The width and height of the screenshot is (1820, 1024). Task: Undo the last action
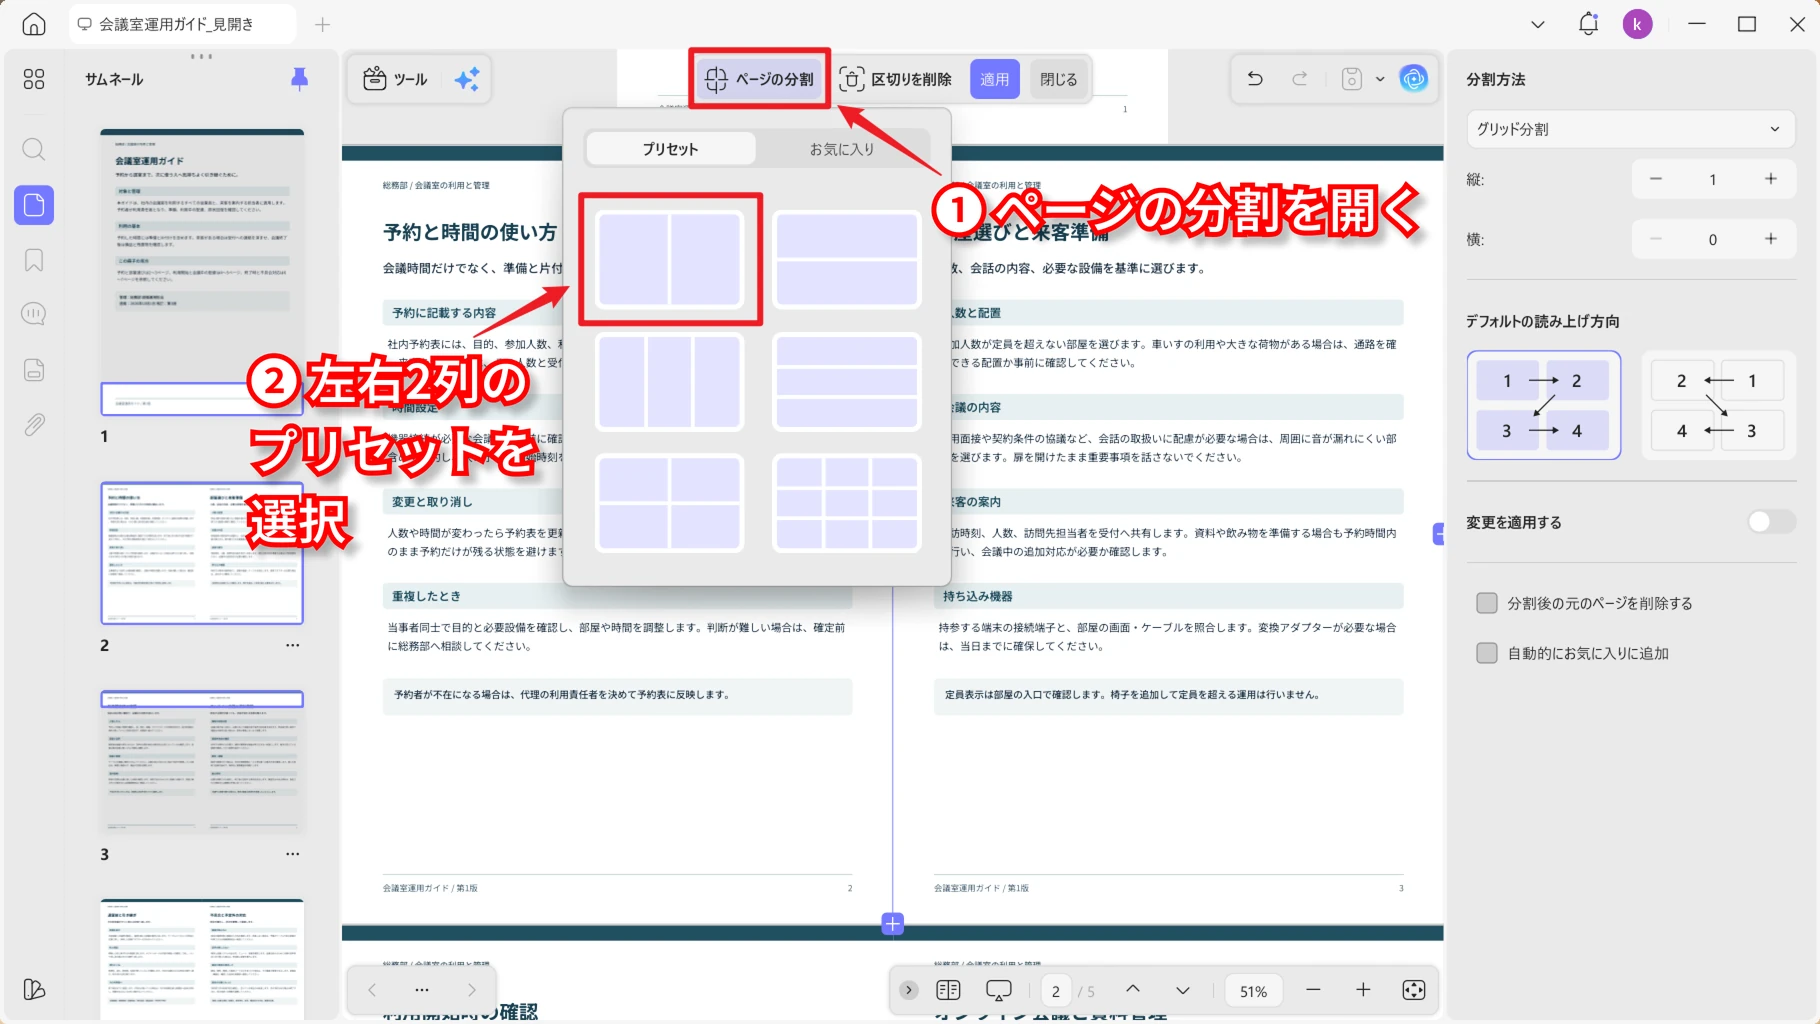(x=1255, y=79)
